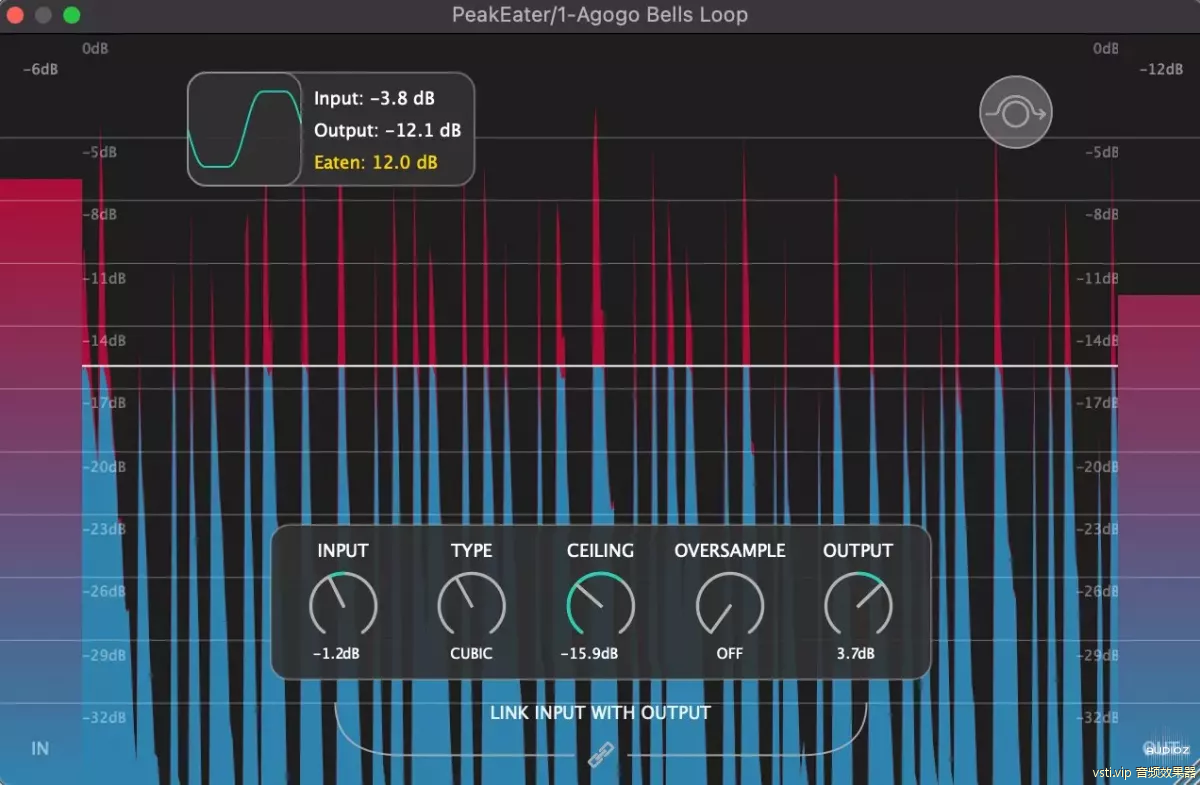
Task: Click the 3.7dB output value
Action: coord(856,654)
